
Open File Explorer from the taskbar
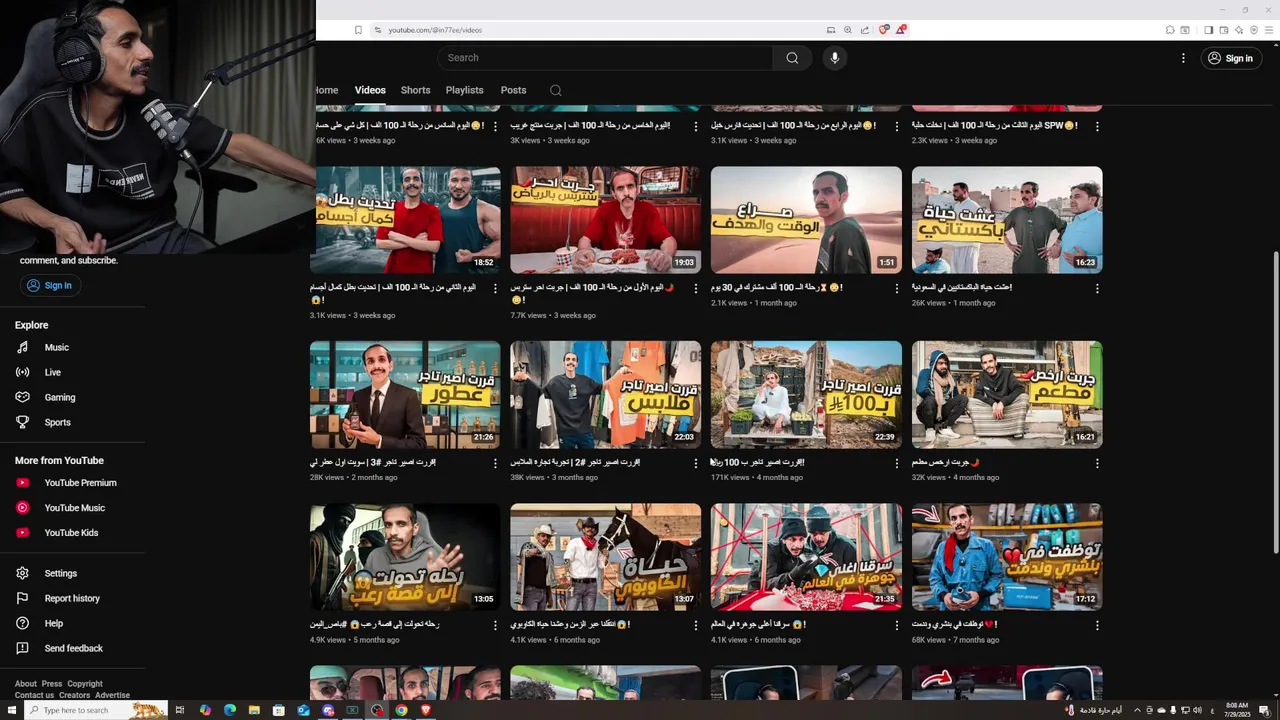pyautogui.click(x=254, y=710)
